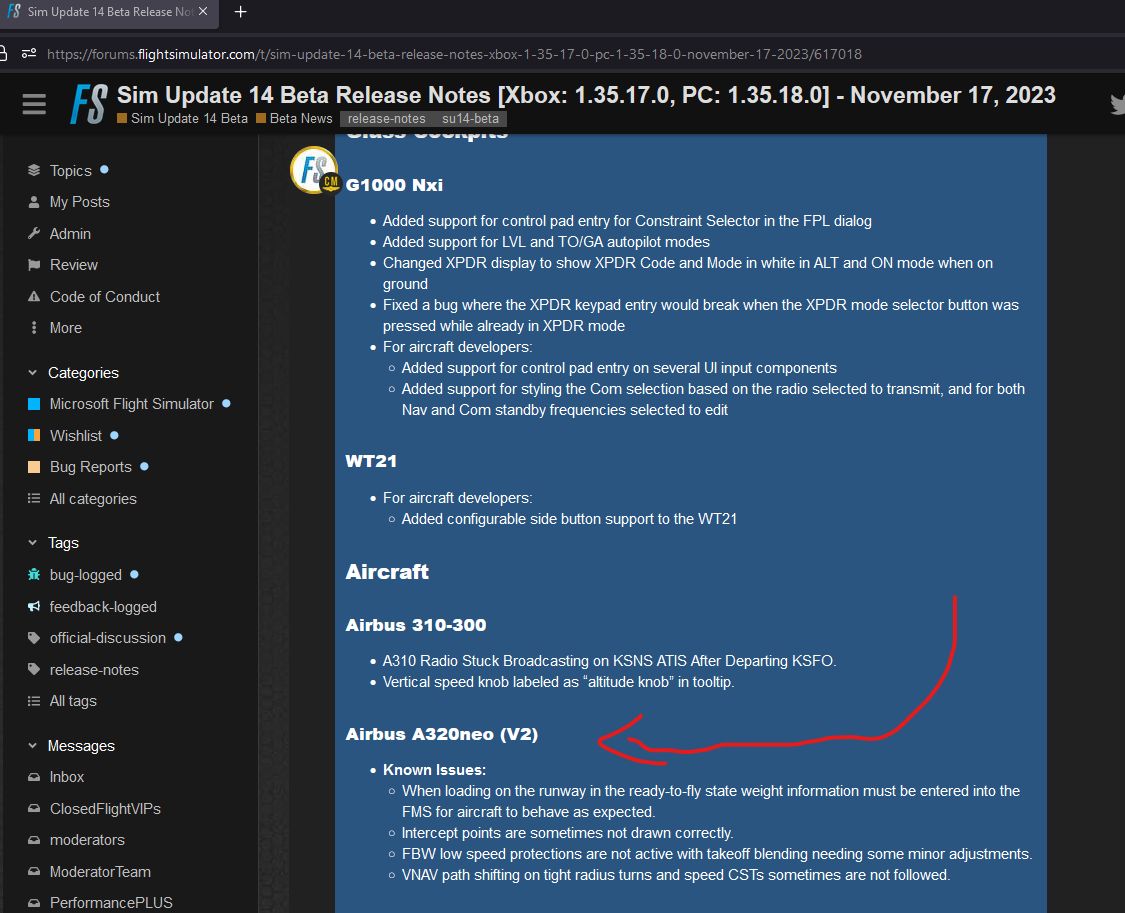Image resolution: width=1125 pixels, height=913 pixels.
Task: Open the bug-logged tag
Action: click(x=85, y=575)
